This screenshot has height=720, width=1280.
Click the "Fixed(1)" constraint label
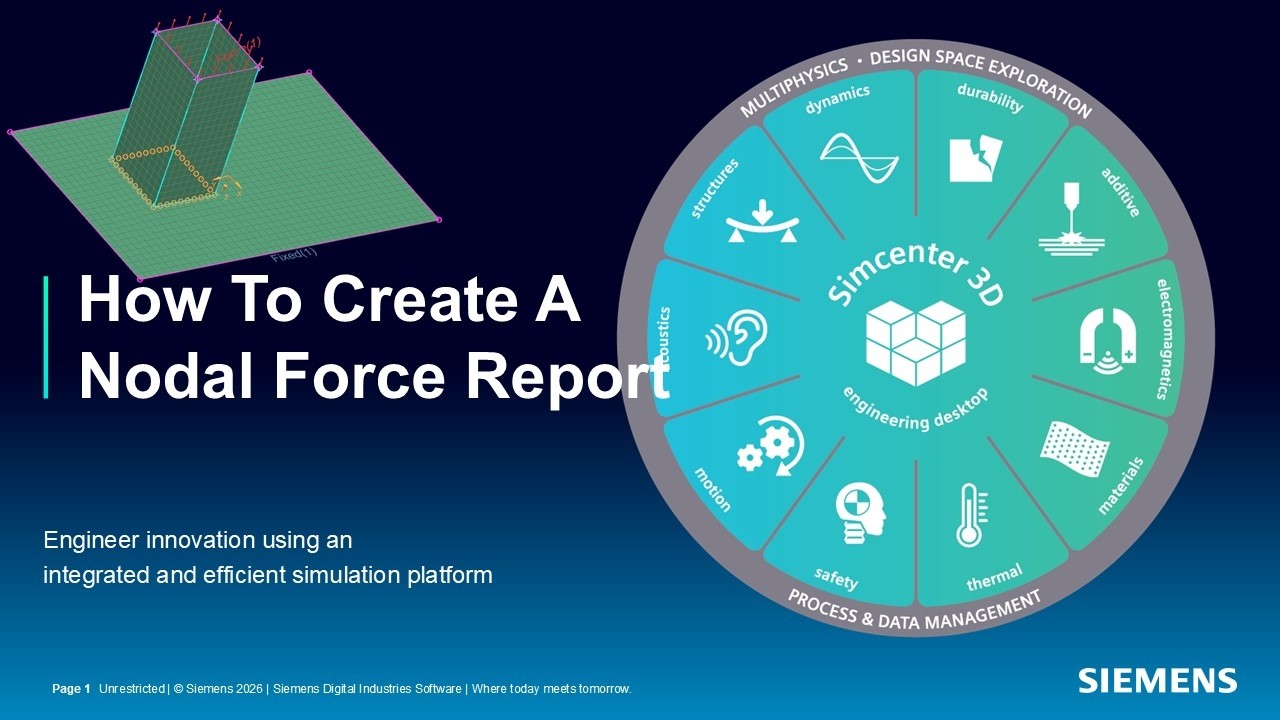pos(294,254)
